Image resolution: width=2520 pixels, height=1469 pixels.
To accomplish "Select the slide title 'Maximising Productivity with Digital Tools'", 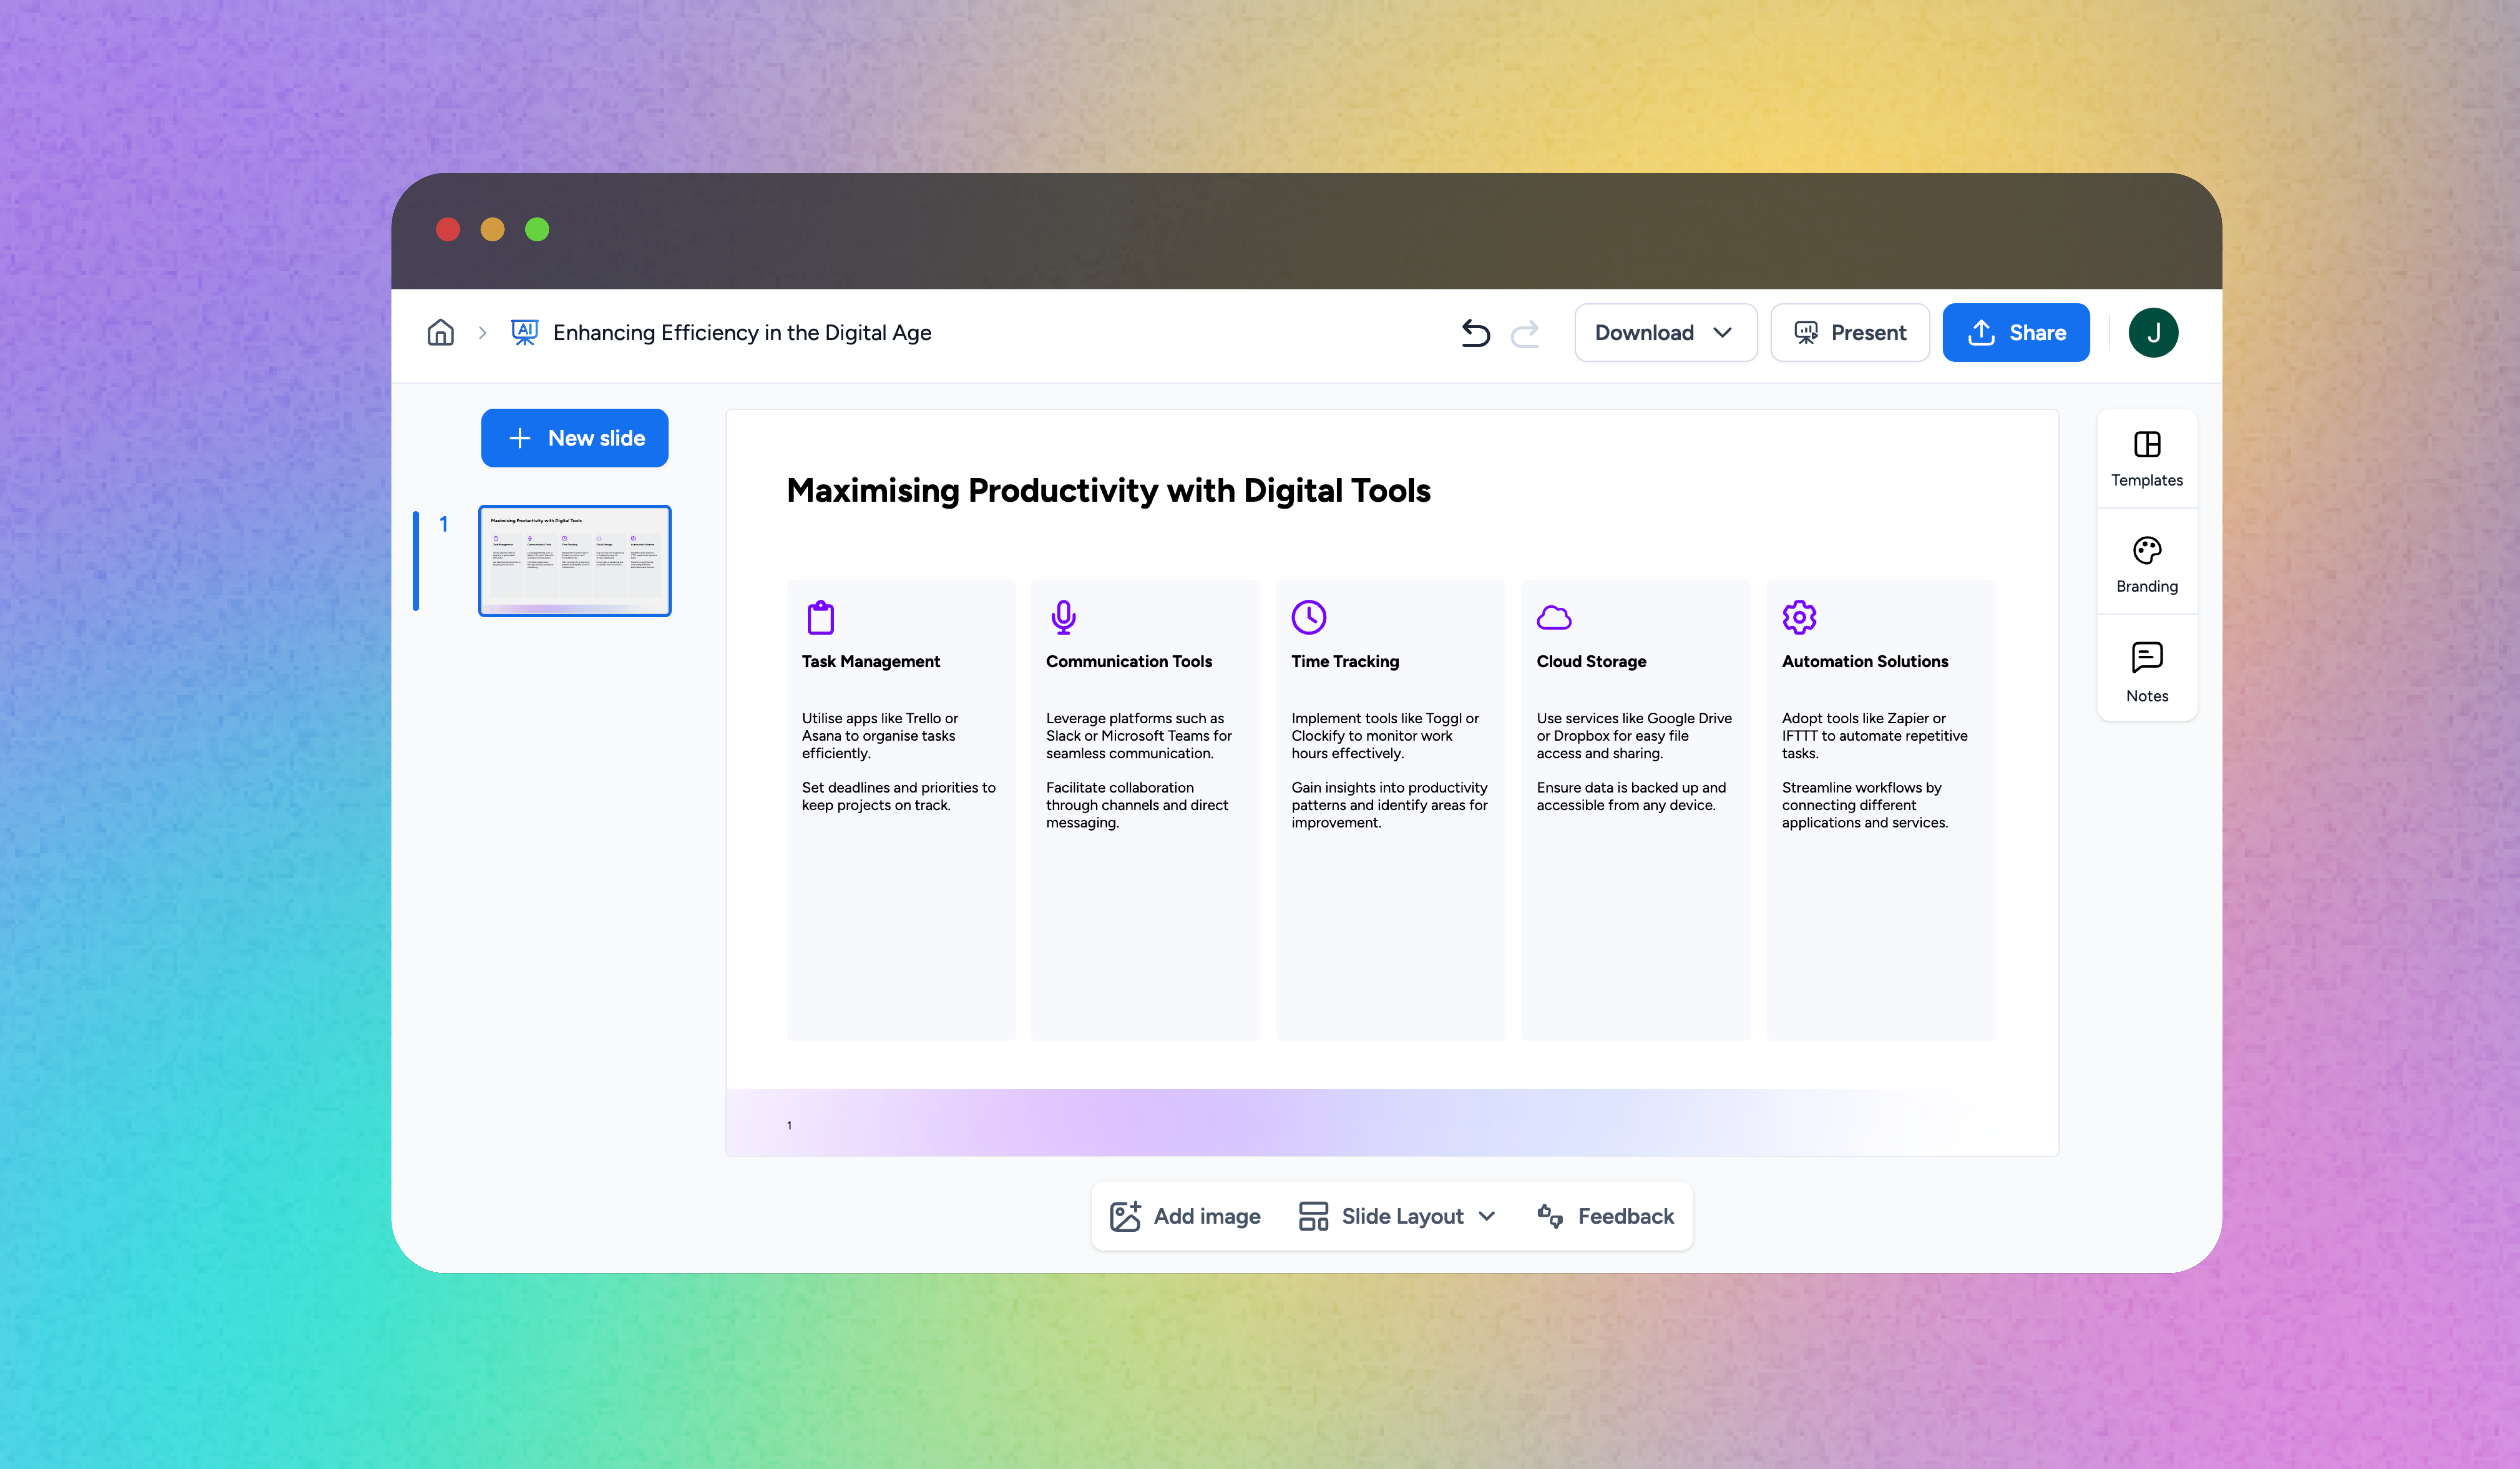I will tap(1108, 491).
